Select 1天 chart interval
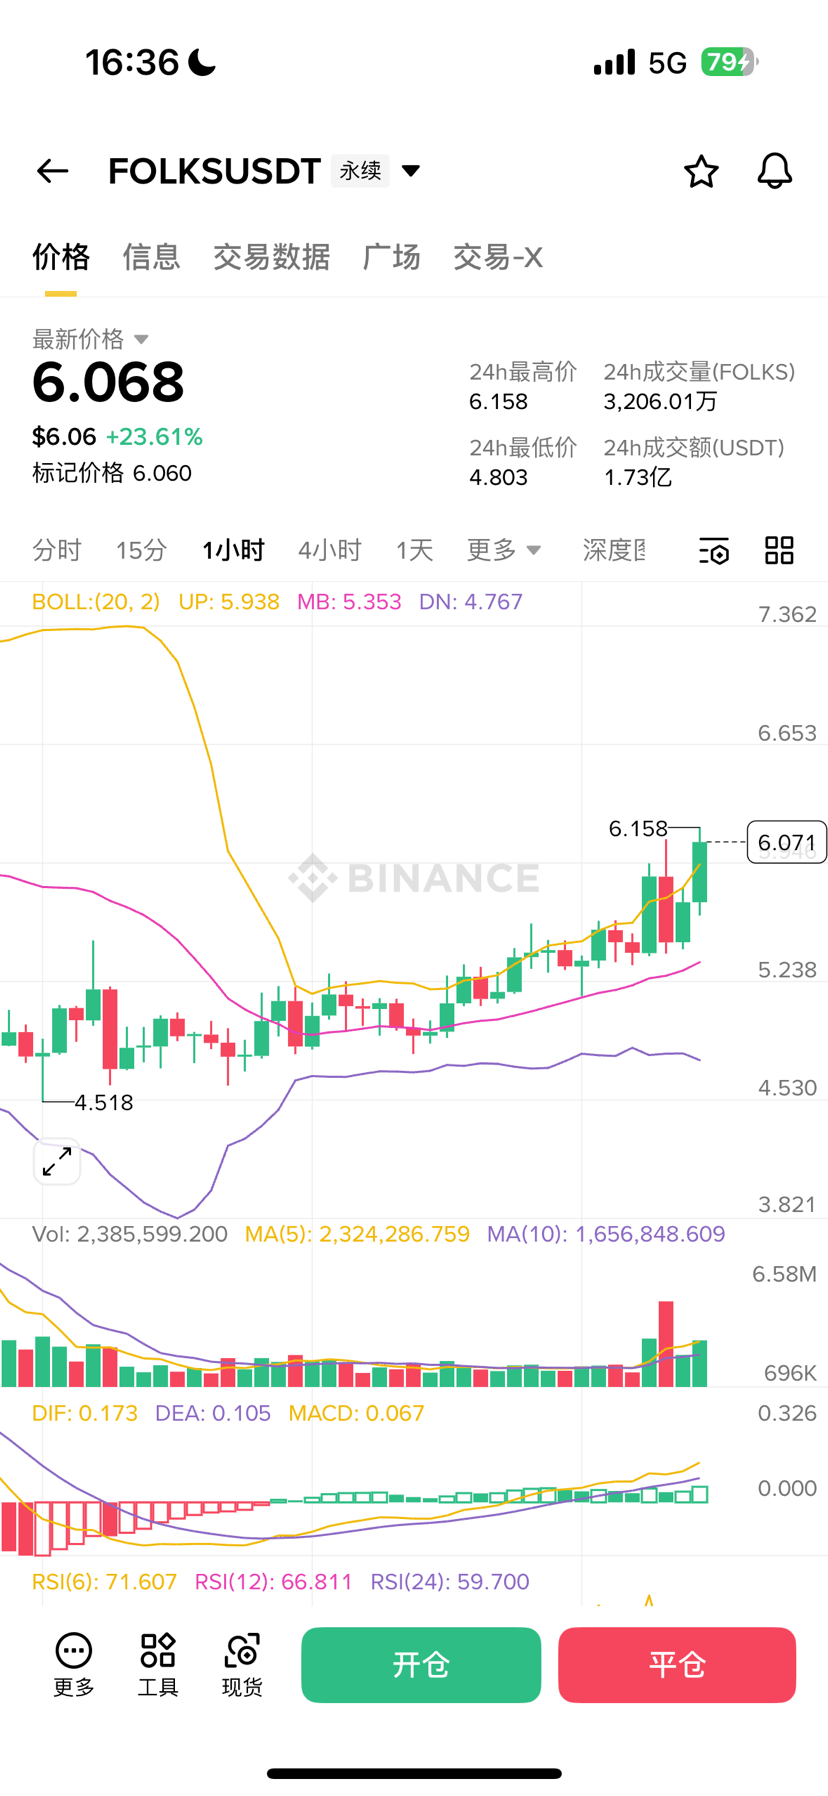Viewport: 828px width, 1796px height. 414,550
